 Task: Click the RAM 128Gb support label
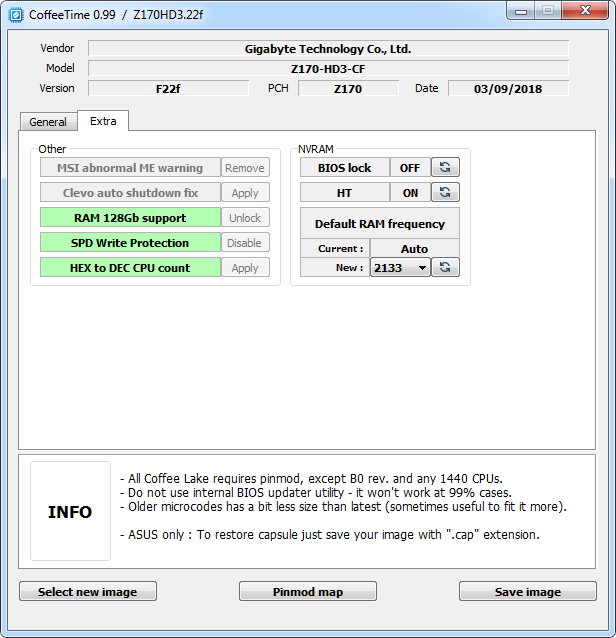pyautogui.click(x=130, y=218)
